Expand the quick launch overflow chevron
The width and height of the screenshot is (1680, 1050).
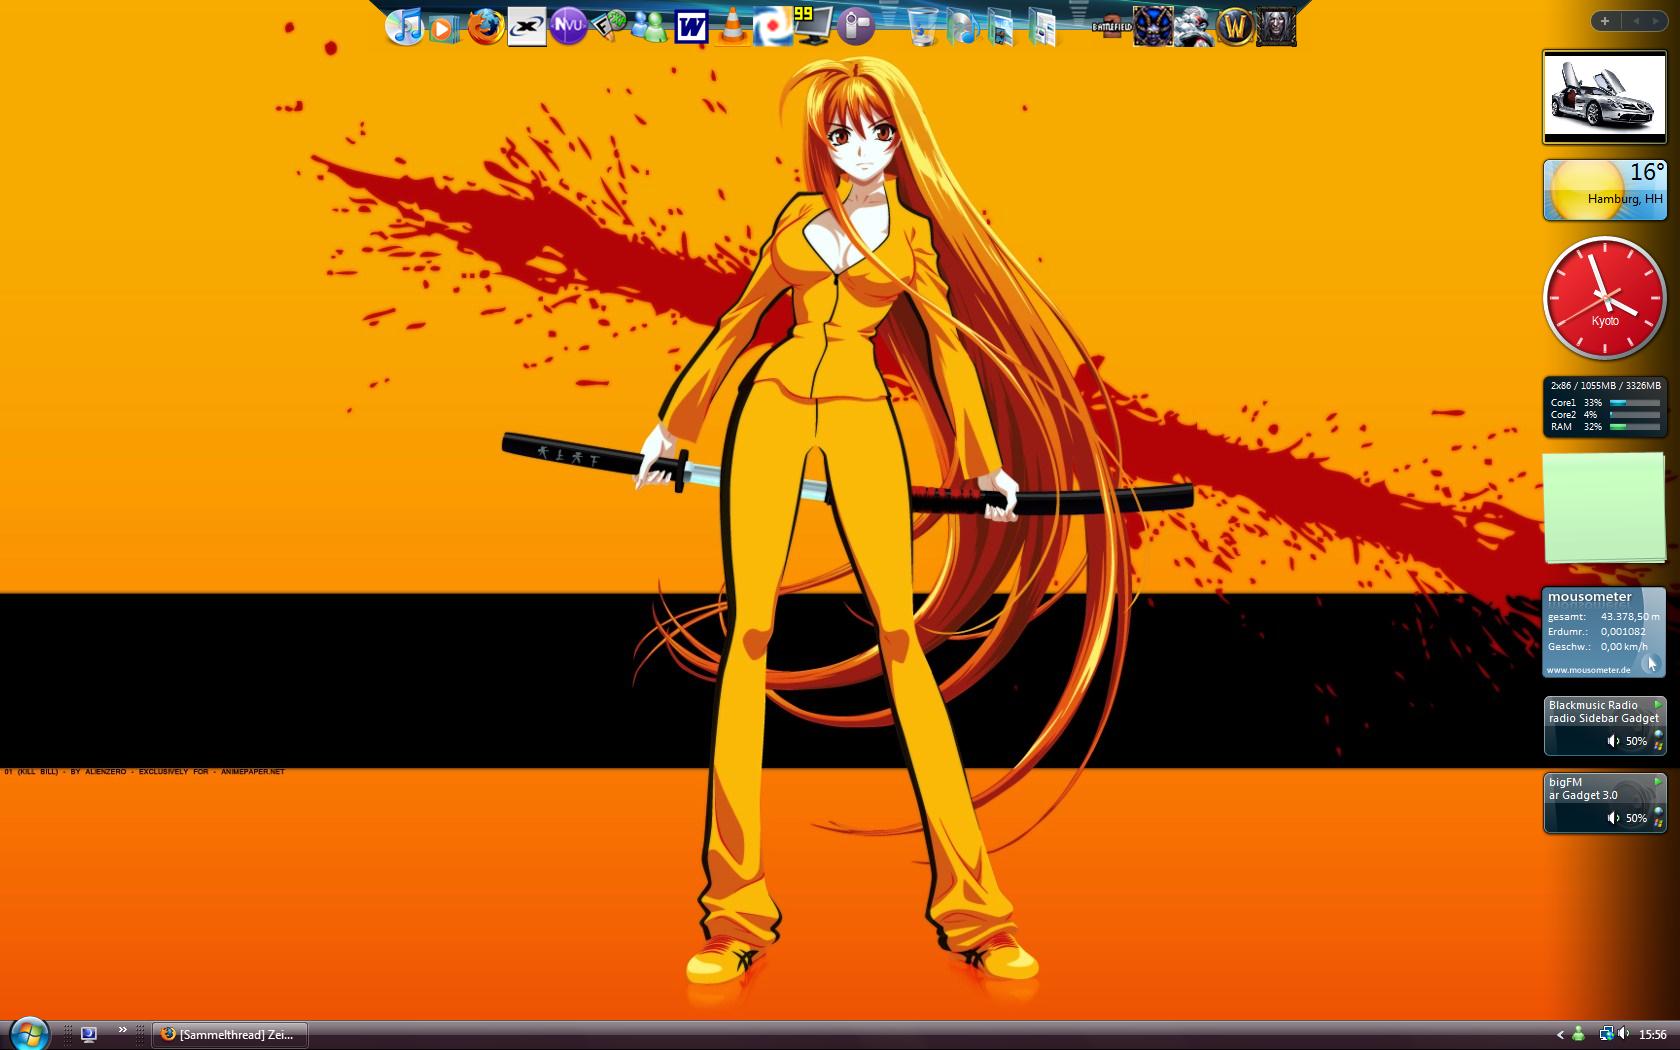pos(122,1030)
